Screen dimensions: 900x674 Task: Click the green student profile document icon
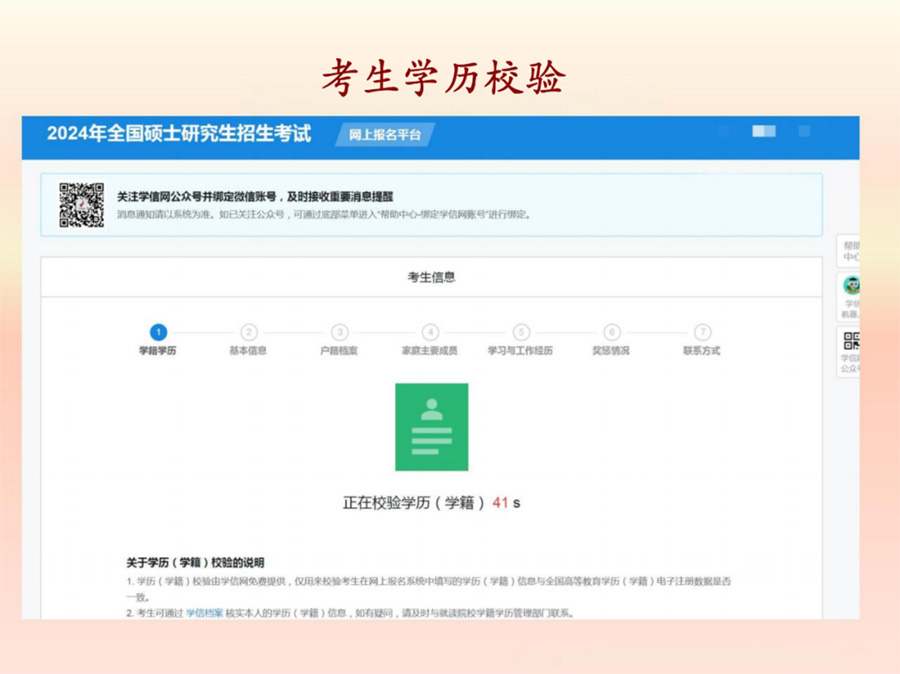[x=431, y=427]
